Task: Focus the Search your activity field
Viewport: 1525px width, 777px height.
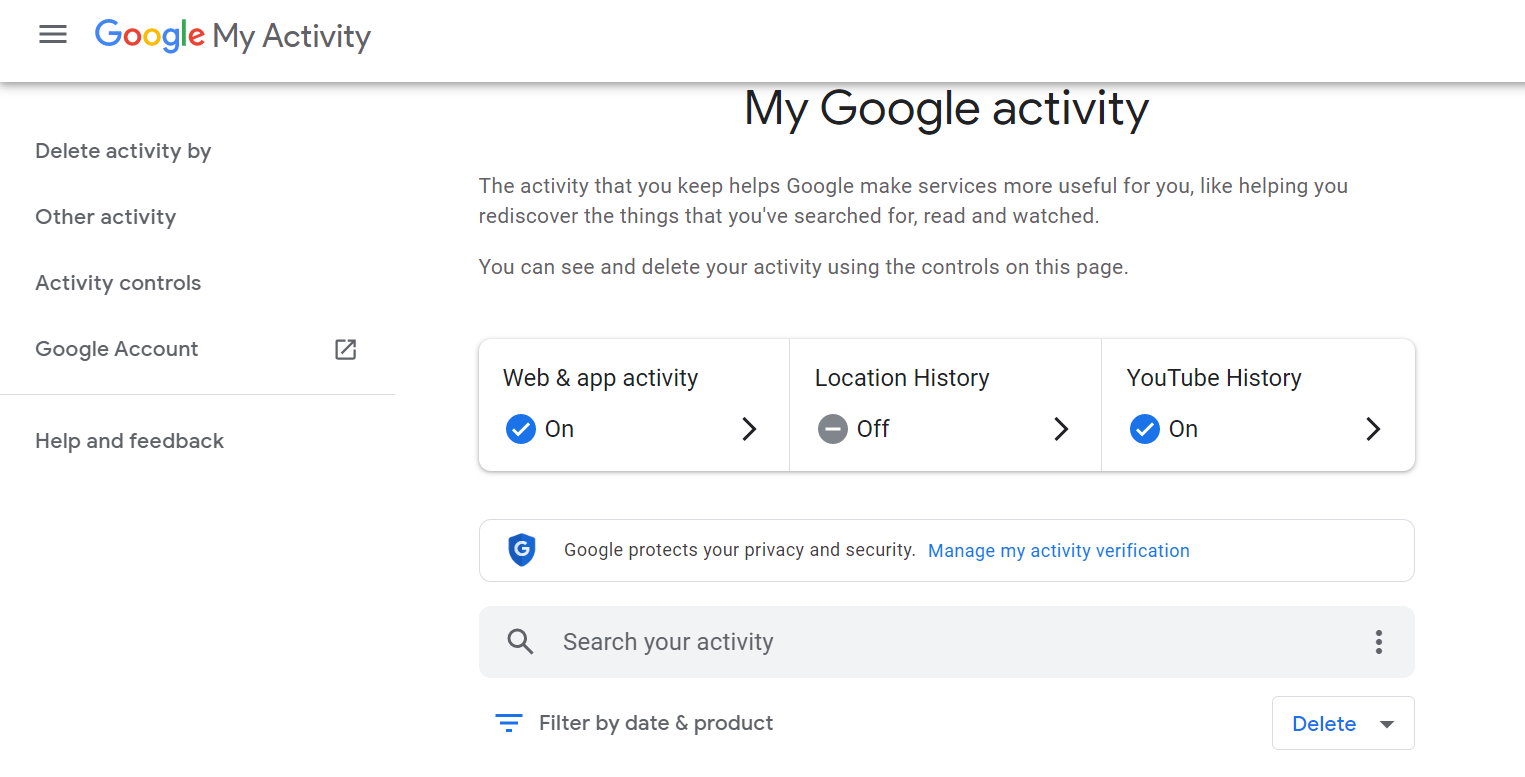Action: click(x=946, y=642)
